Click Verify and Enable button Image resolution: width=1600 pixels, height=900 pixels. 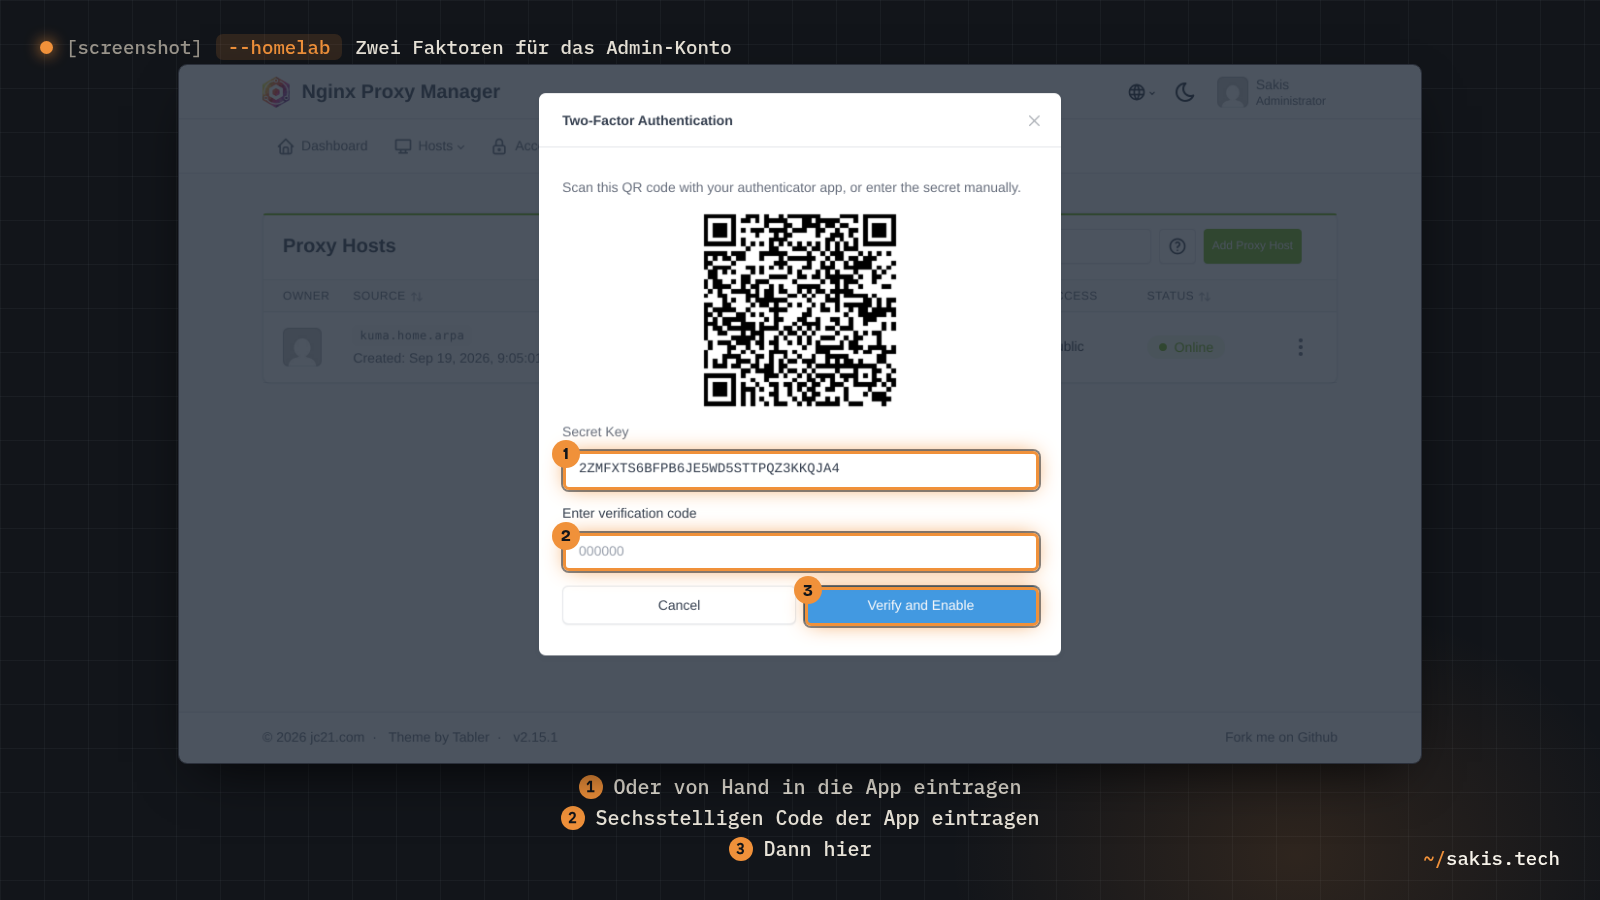coord(921,605)
